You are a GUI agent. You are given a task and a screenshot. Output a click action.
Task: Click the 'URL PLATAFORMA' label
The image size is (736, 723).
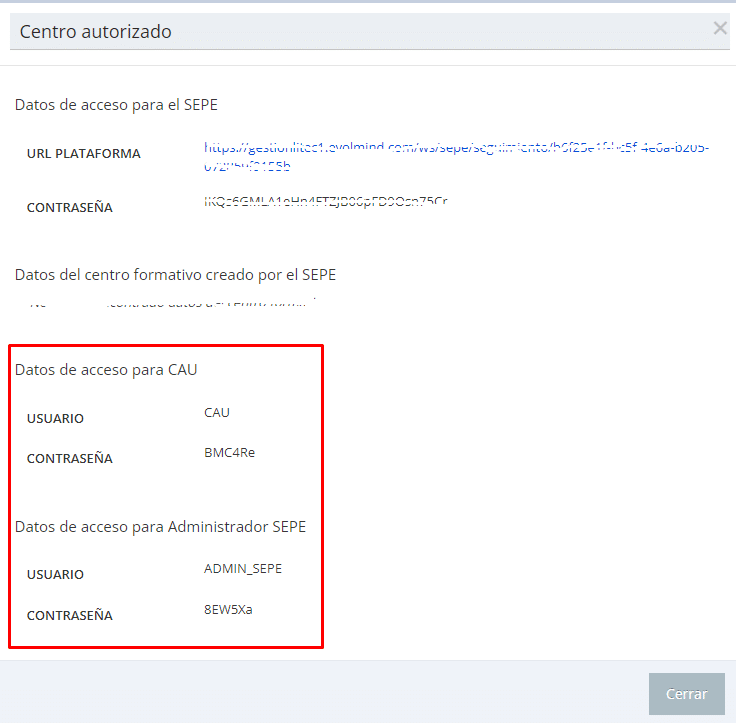pos(84,154)
